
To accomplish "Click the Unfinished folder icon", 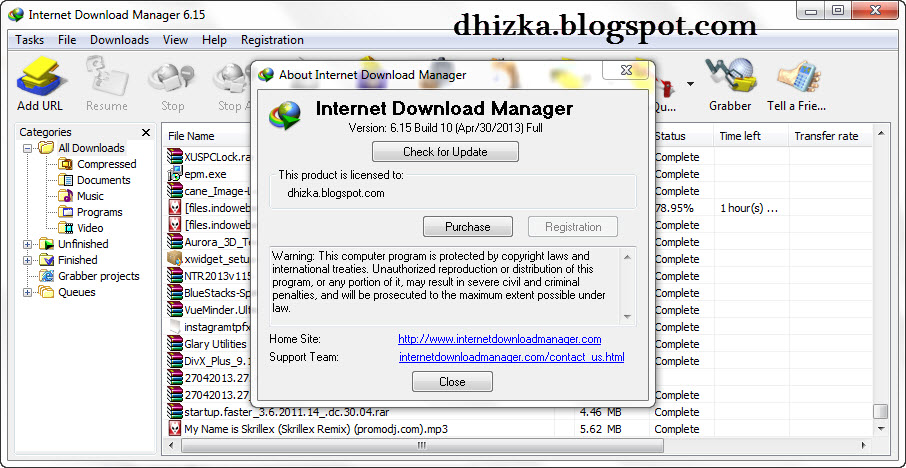I will click(46, 244).
